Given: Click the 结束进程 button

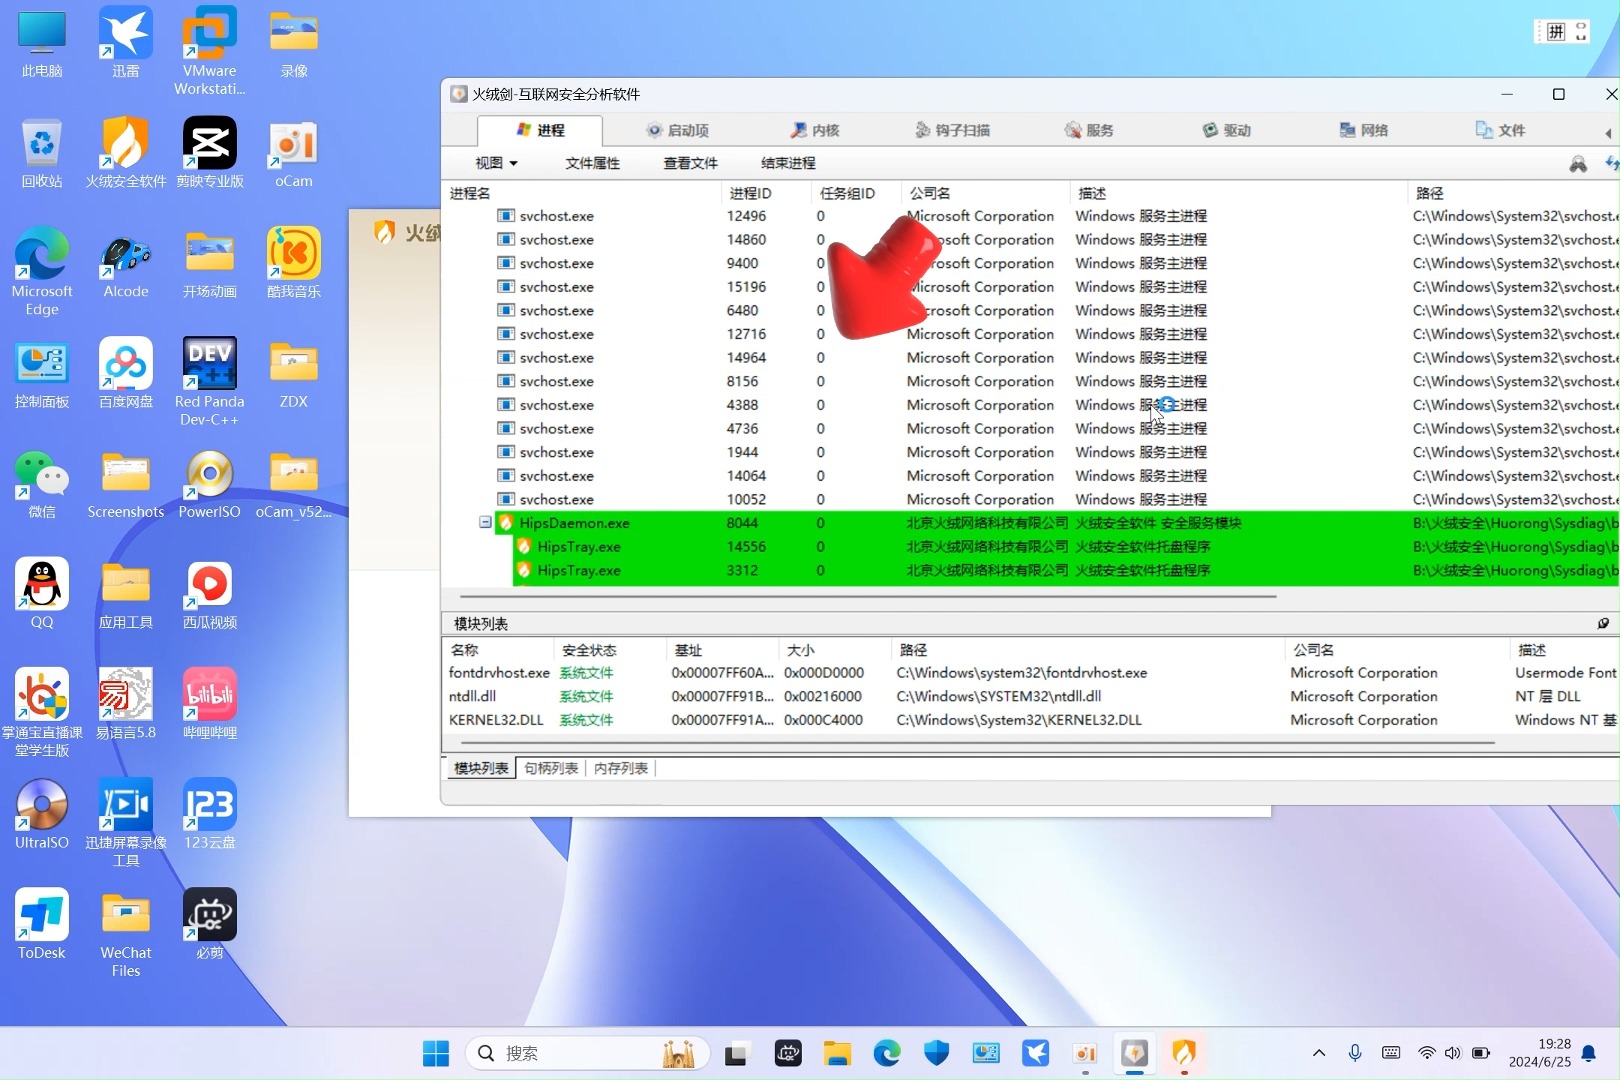Looking at the screenshot, I should 788,163.
